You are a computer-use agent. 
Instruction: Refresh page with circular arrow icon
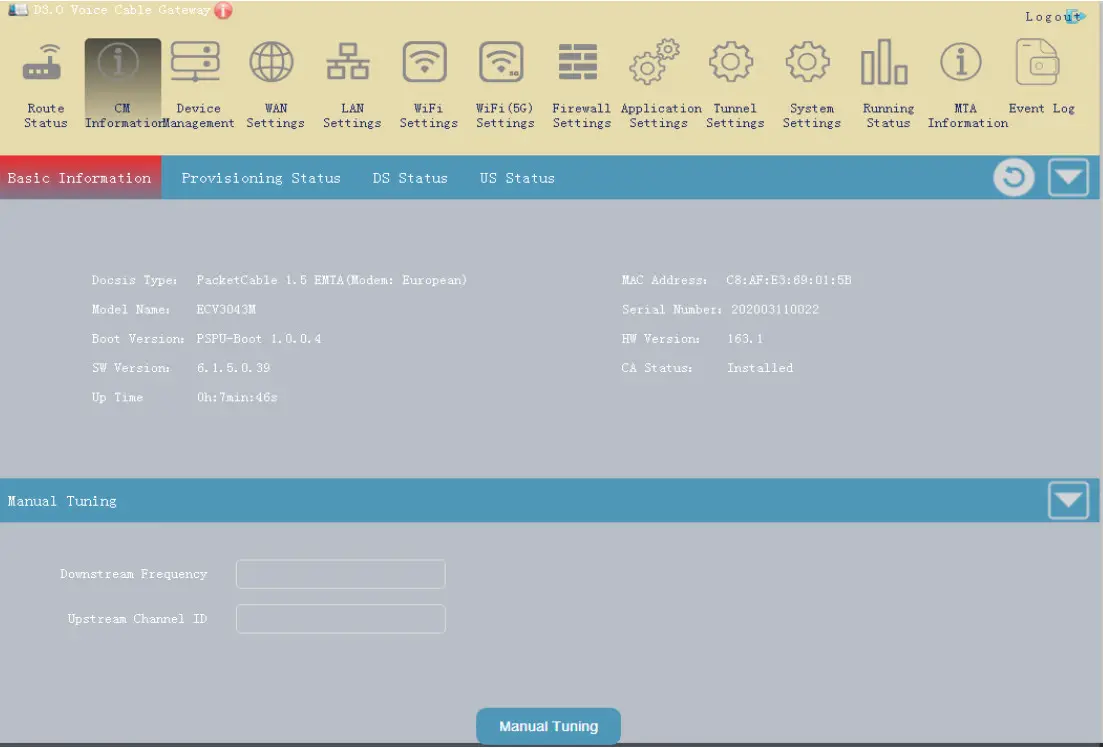tap(1014, 177)
